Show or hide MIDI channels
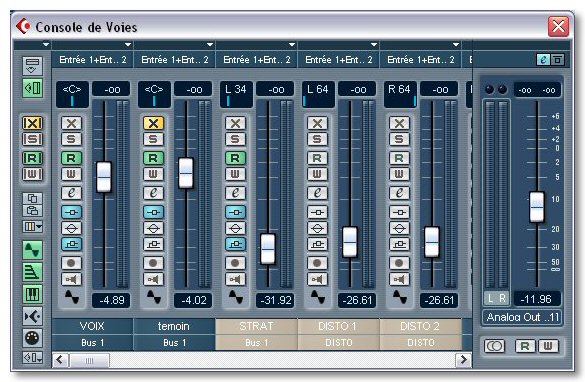The image size is (585, 382). [32, 338]
